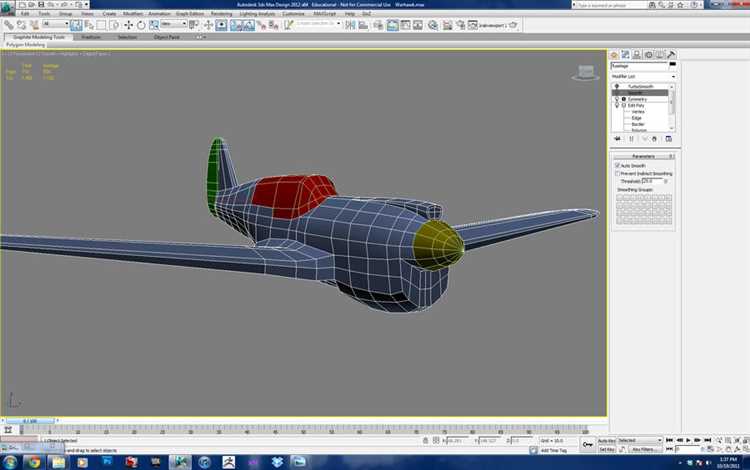Go to the start frame
750x470 pixels.
click(669, 440)
